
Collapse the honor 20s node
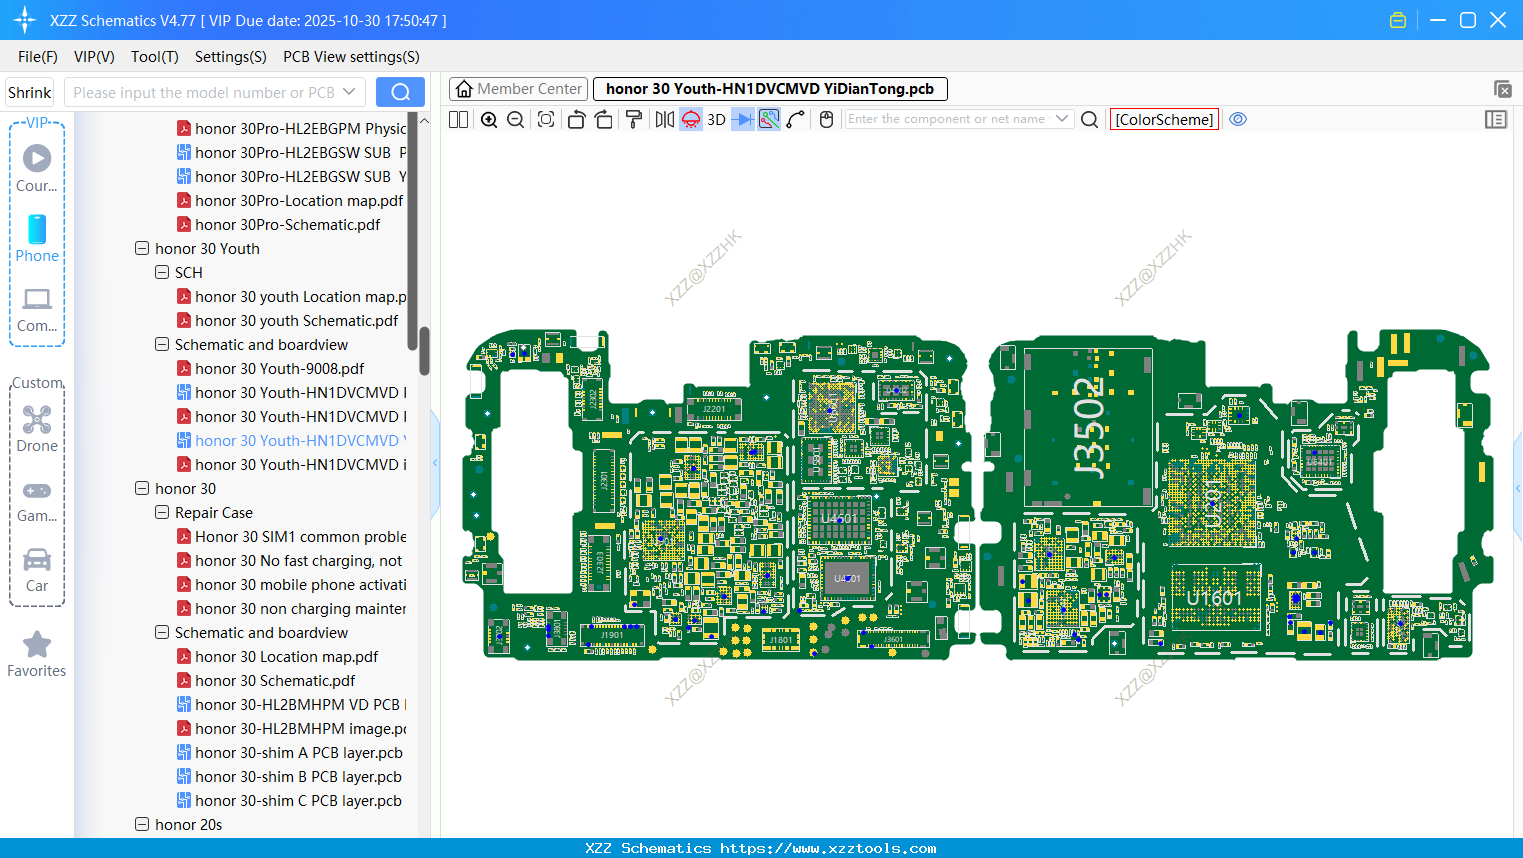point(142,824)
